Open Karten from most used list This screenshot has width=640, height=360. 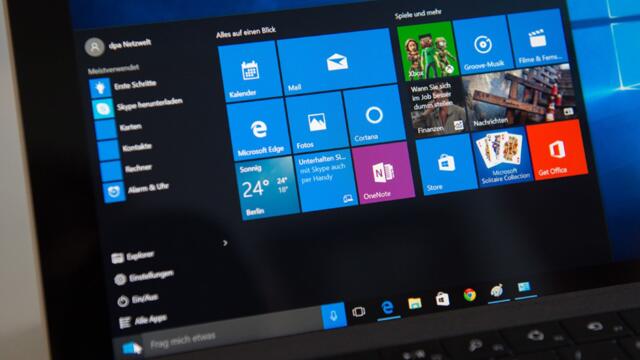[118, 128]
